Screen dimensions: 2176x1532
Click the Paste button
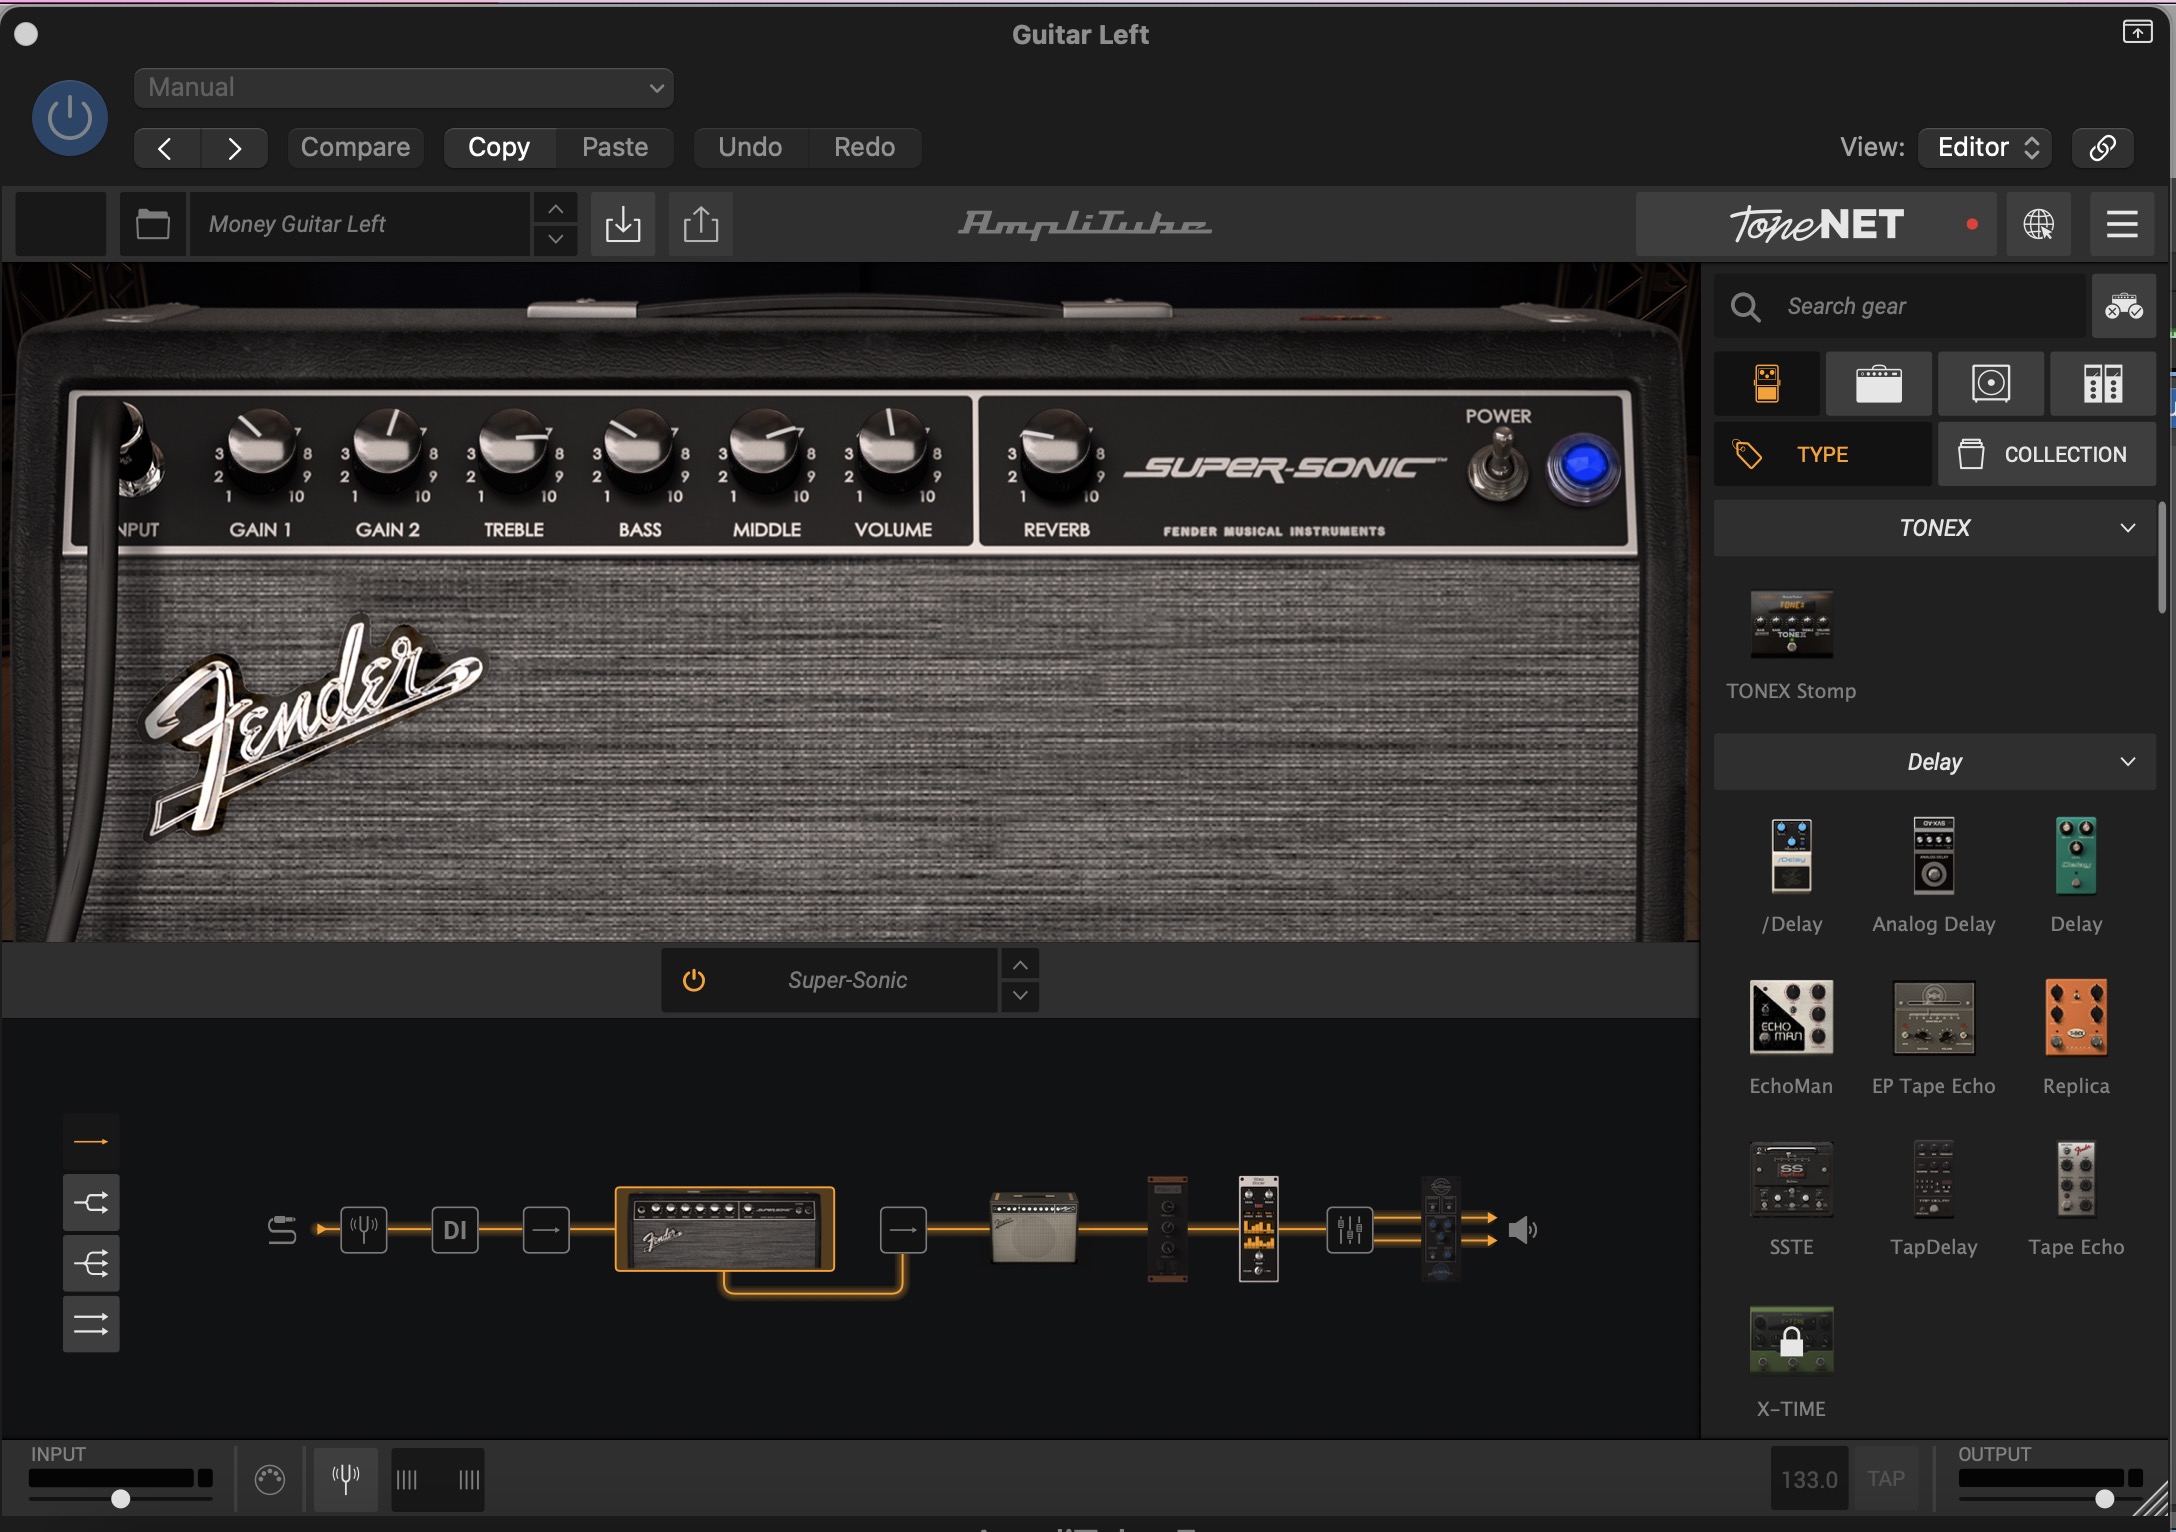[x=615, y=147]
